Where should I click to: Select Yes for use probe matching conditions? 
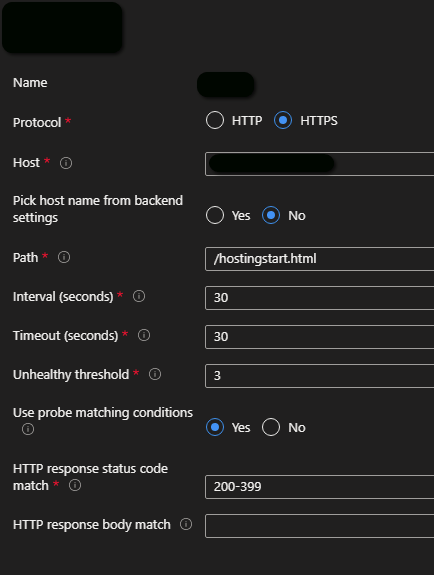coord(215,427)
